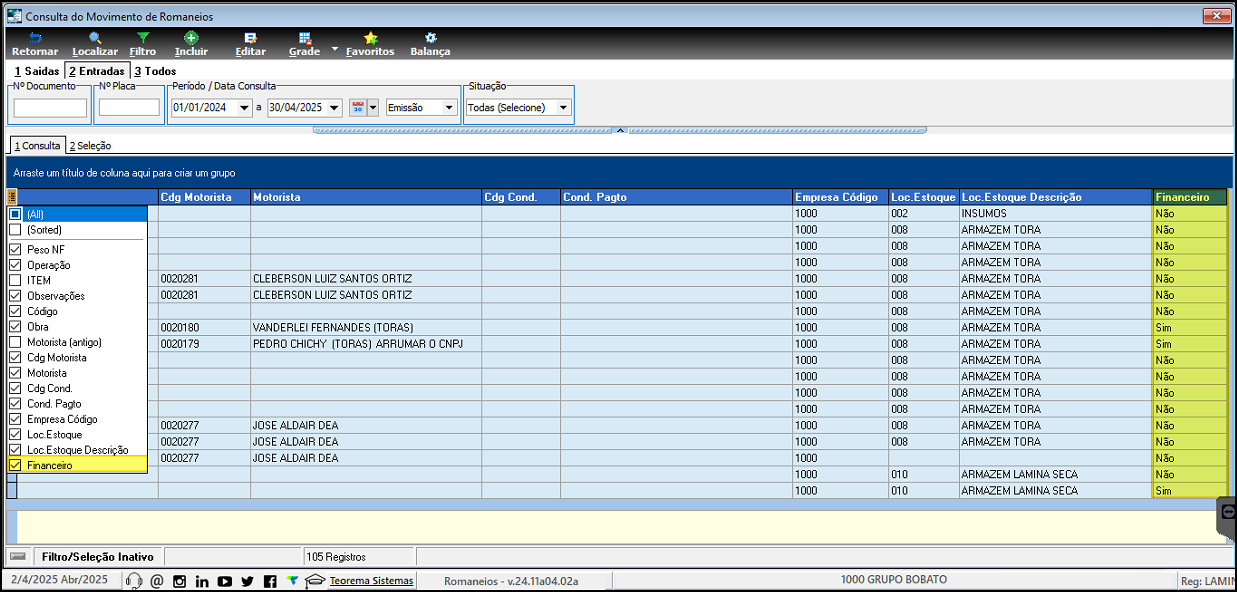The image size is (1237, 592).
Task: Toggle the (All) columns checkbox
Action: point(15,214)
